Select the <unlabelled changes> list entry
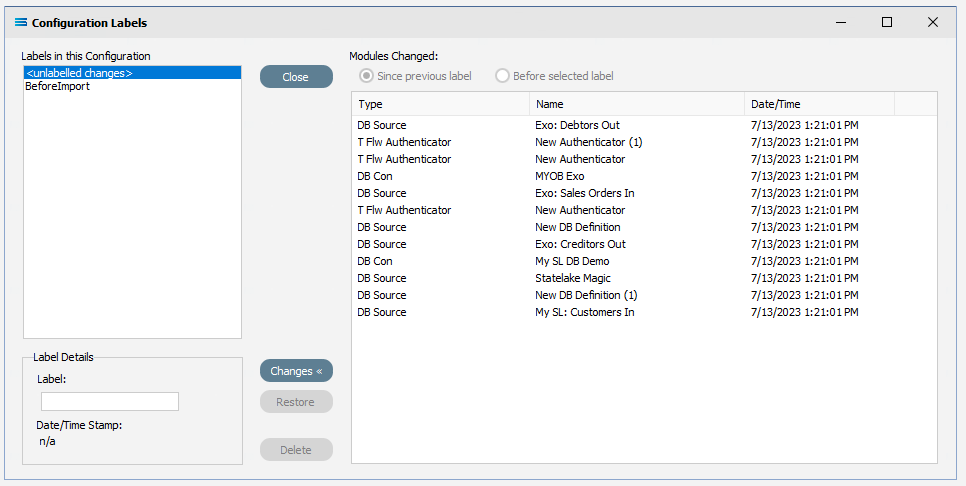 point(132,73)
